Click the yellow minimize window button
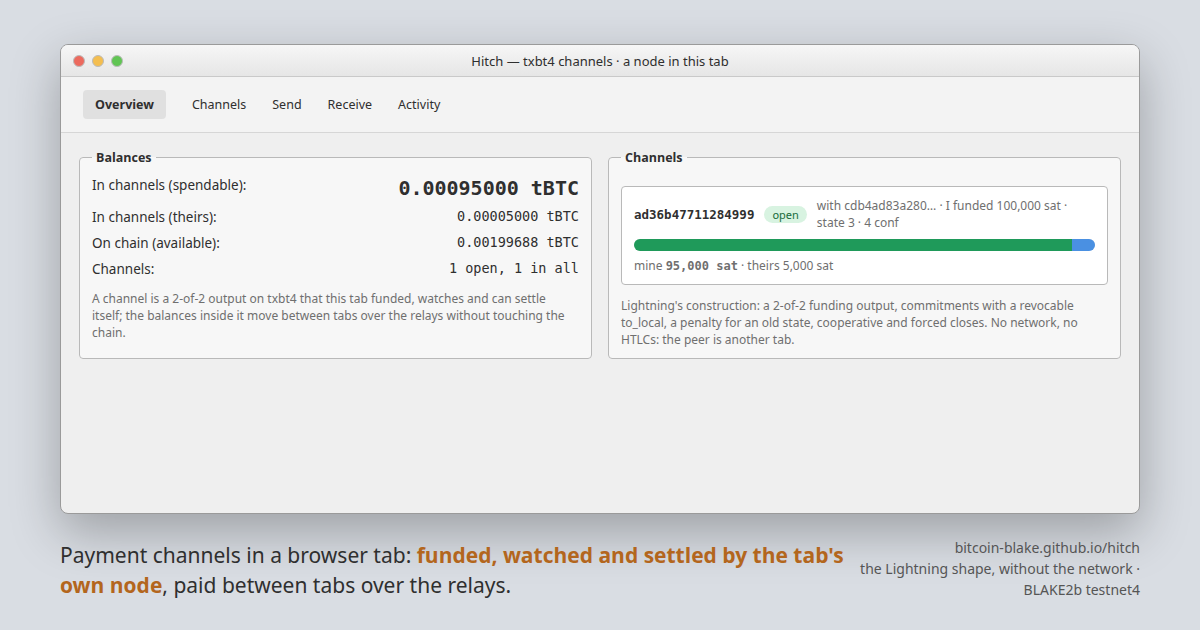 (x=98, y=61)
